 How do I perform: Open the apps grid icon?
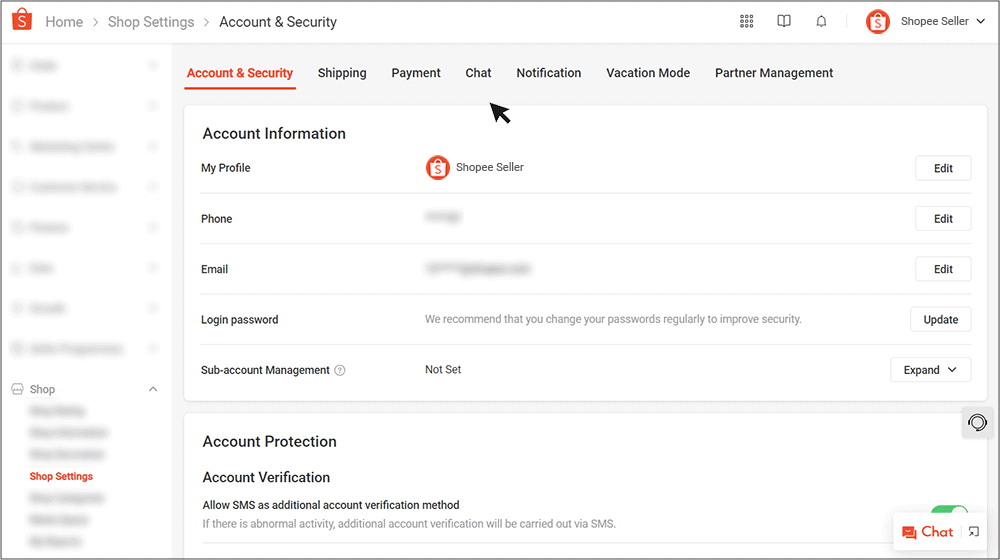pyautogui.click(x=746, y=21)
